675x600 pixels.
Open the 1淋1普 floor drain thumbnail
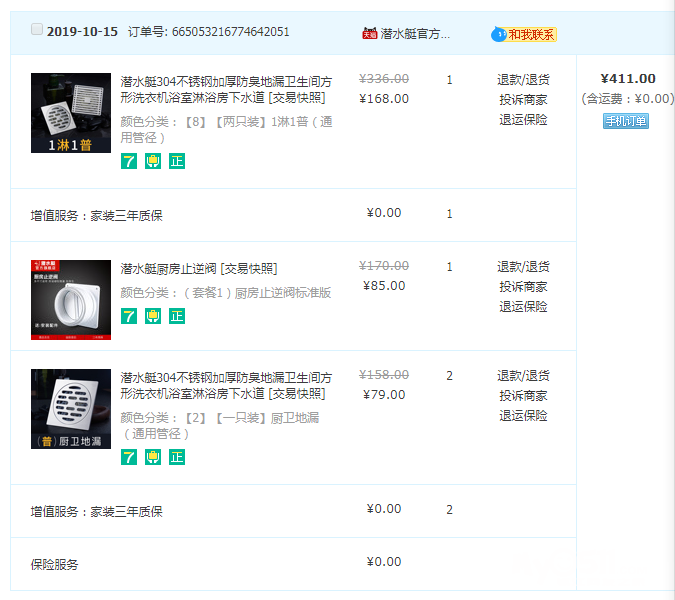click(x=71, y=113)
